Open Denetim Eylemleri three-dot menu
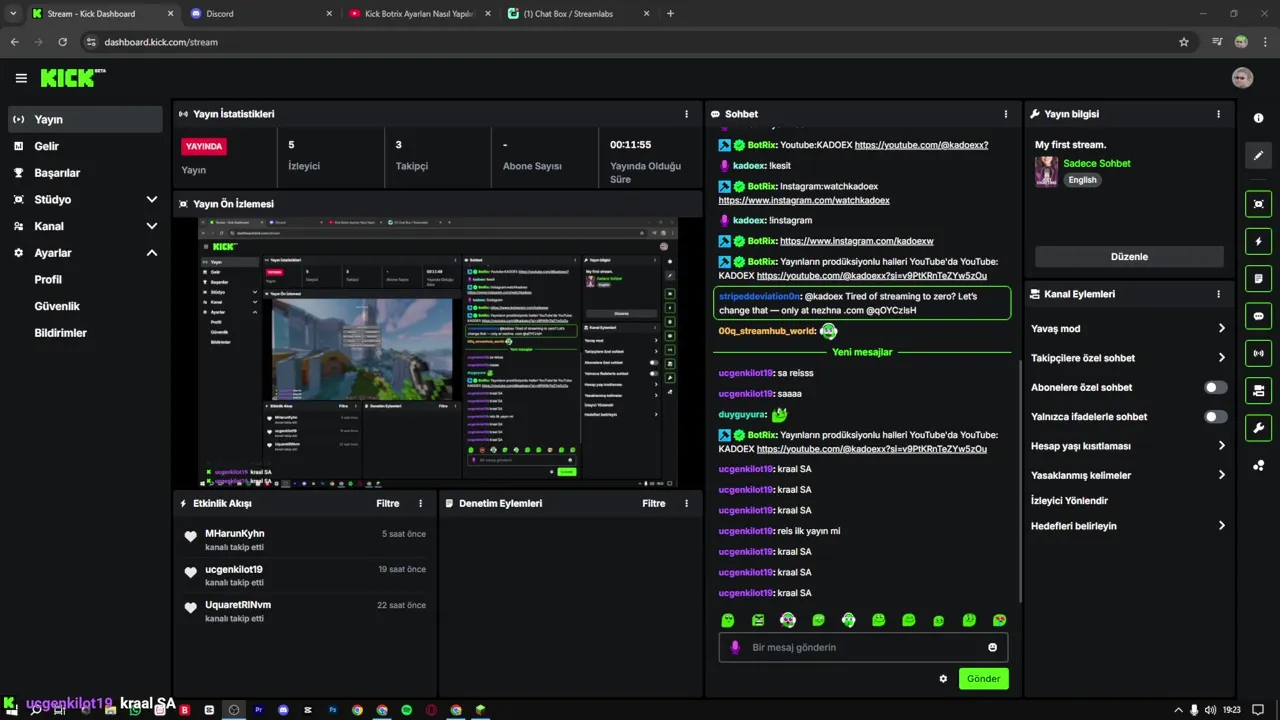This screenshot has height=720, width=1280. pyautogui.click(x=686, y=503)
